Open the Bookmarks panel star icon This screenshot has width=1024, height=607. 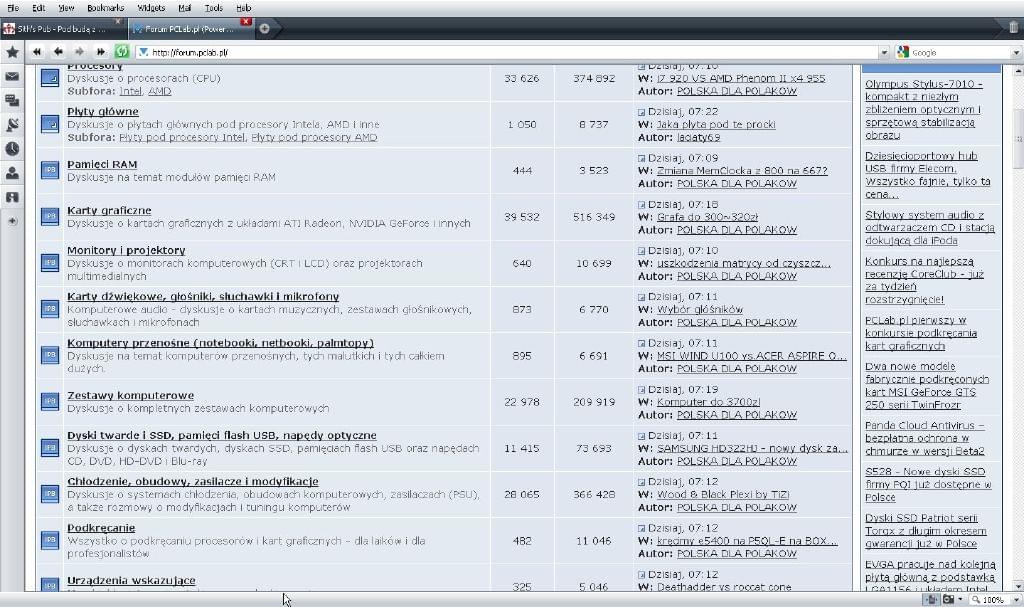(x=12, y=52)
